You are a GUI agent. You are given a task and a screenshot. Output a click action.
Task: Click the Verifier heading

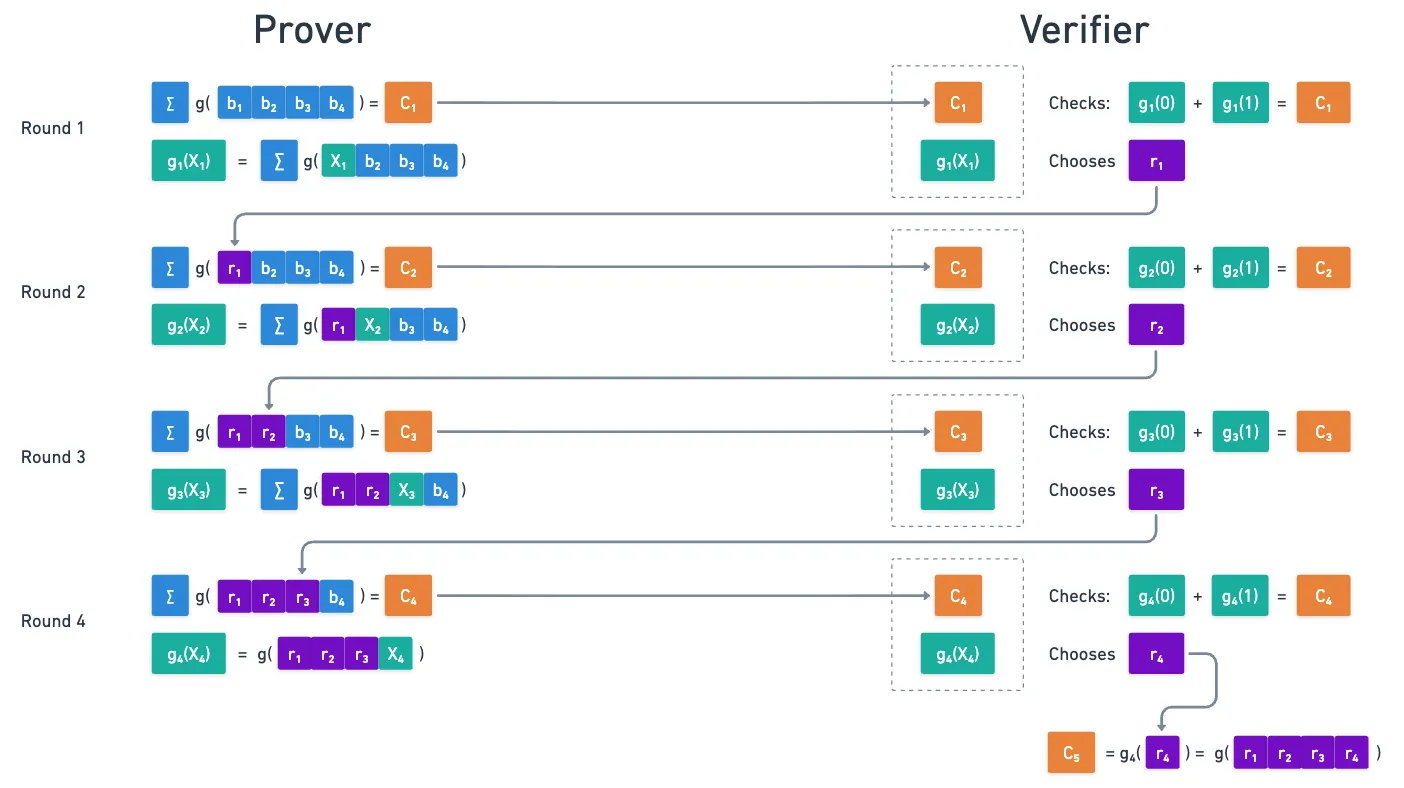coord(1084,30)
